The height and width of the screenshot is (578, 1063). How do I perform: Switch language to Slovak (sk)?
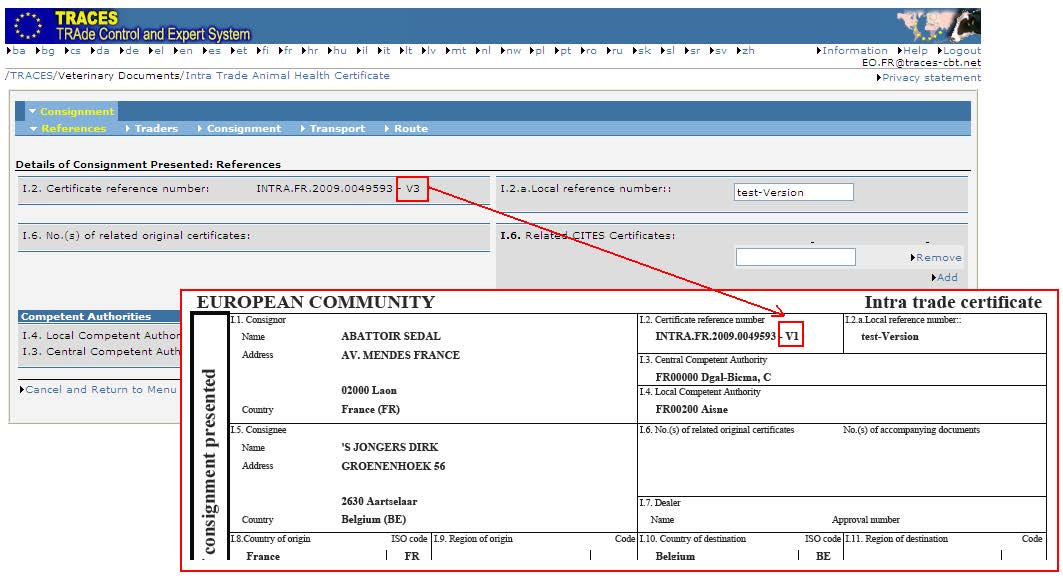(641, 51)
